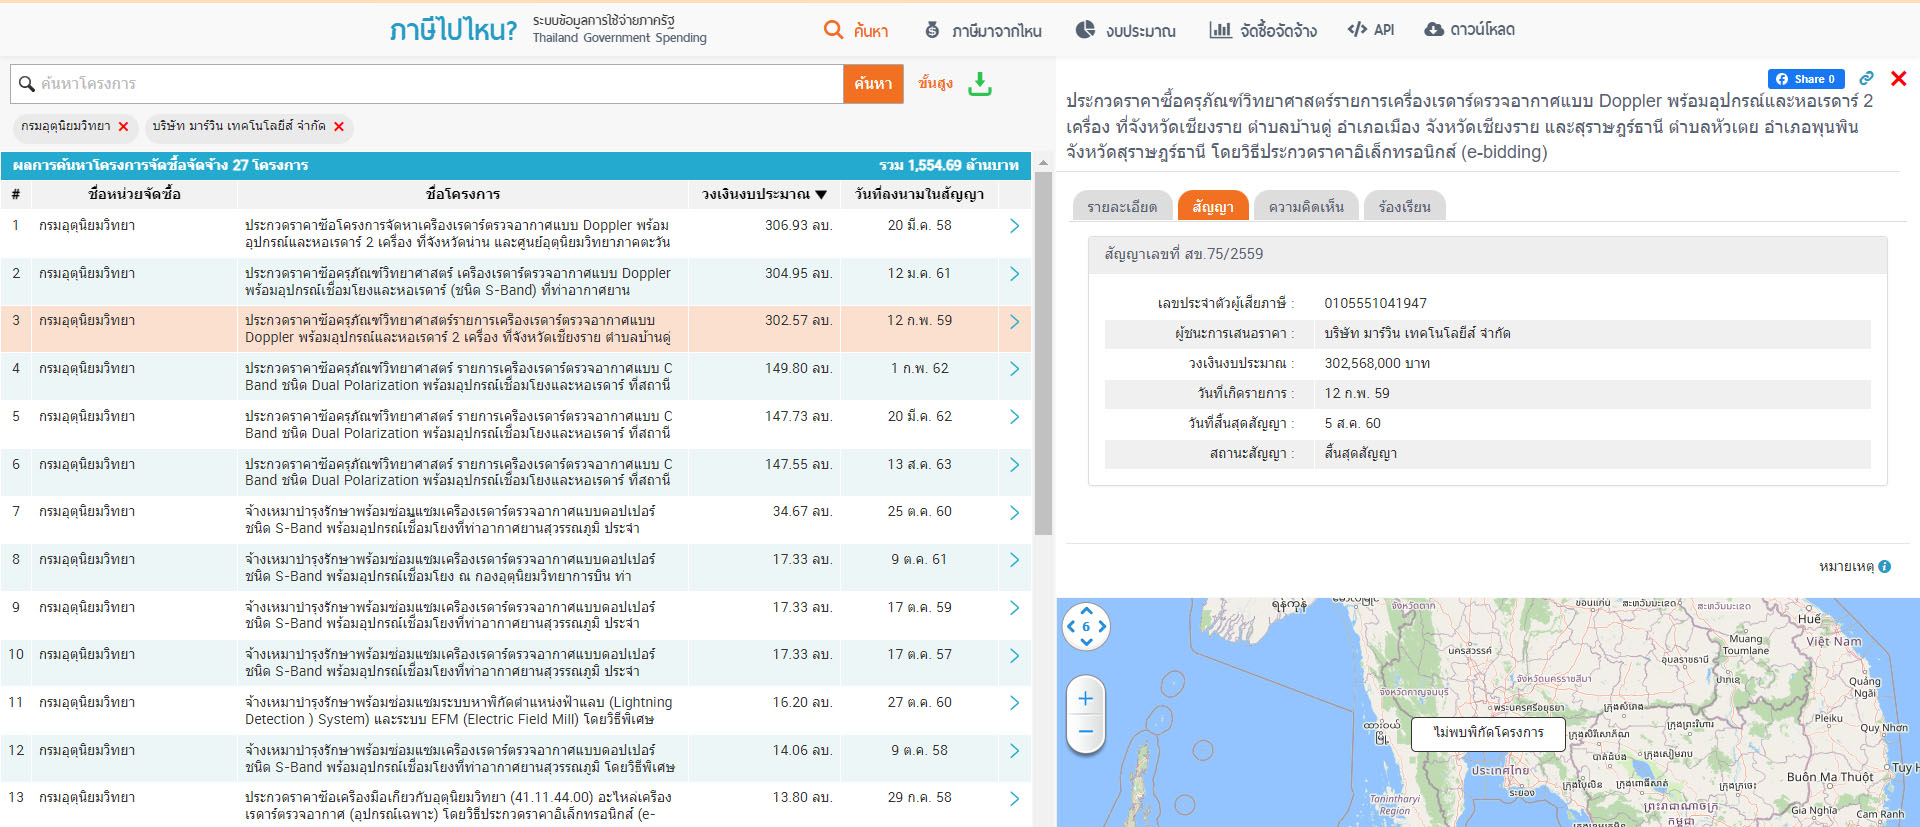1920x827 pixels.
Task: Zoom out on the map
Action: click(1086, 732)
